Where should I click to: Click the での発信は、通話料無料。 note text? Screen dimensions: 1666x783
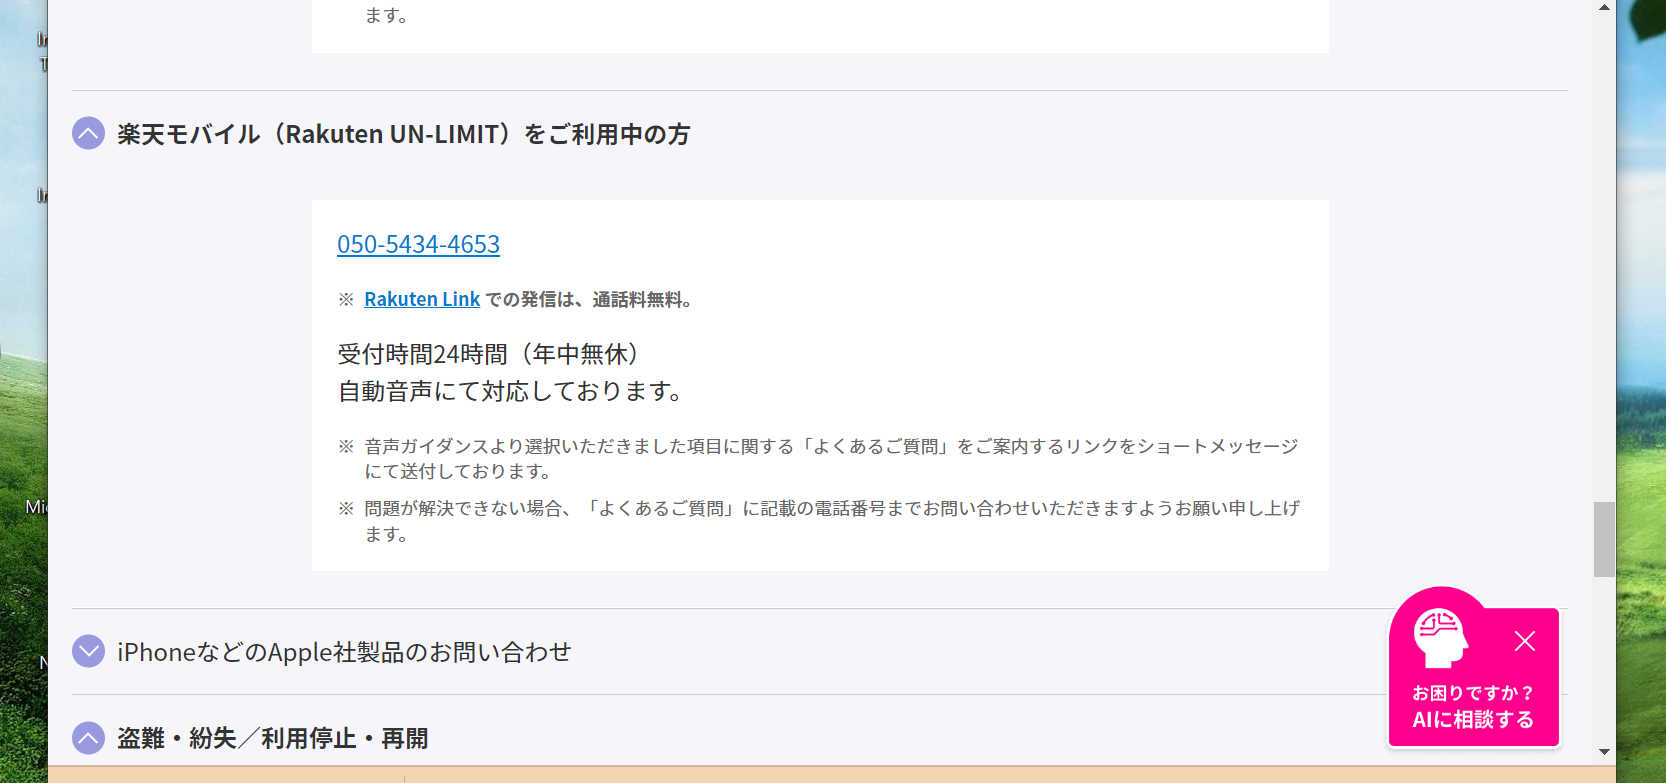click(x=591, y=299)
